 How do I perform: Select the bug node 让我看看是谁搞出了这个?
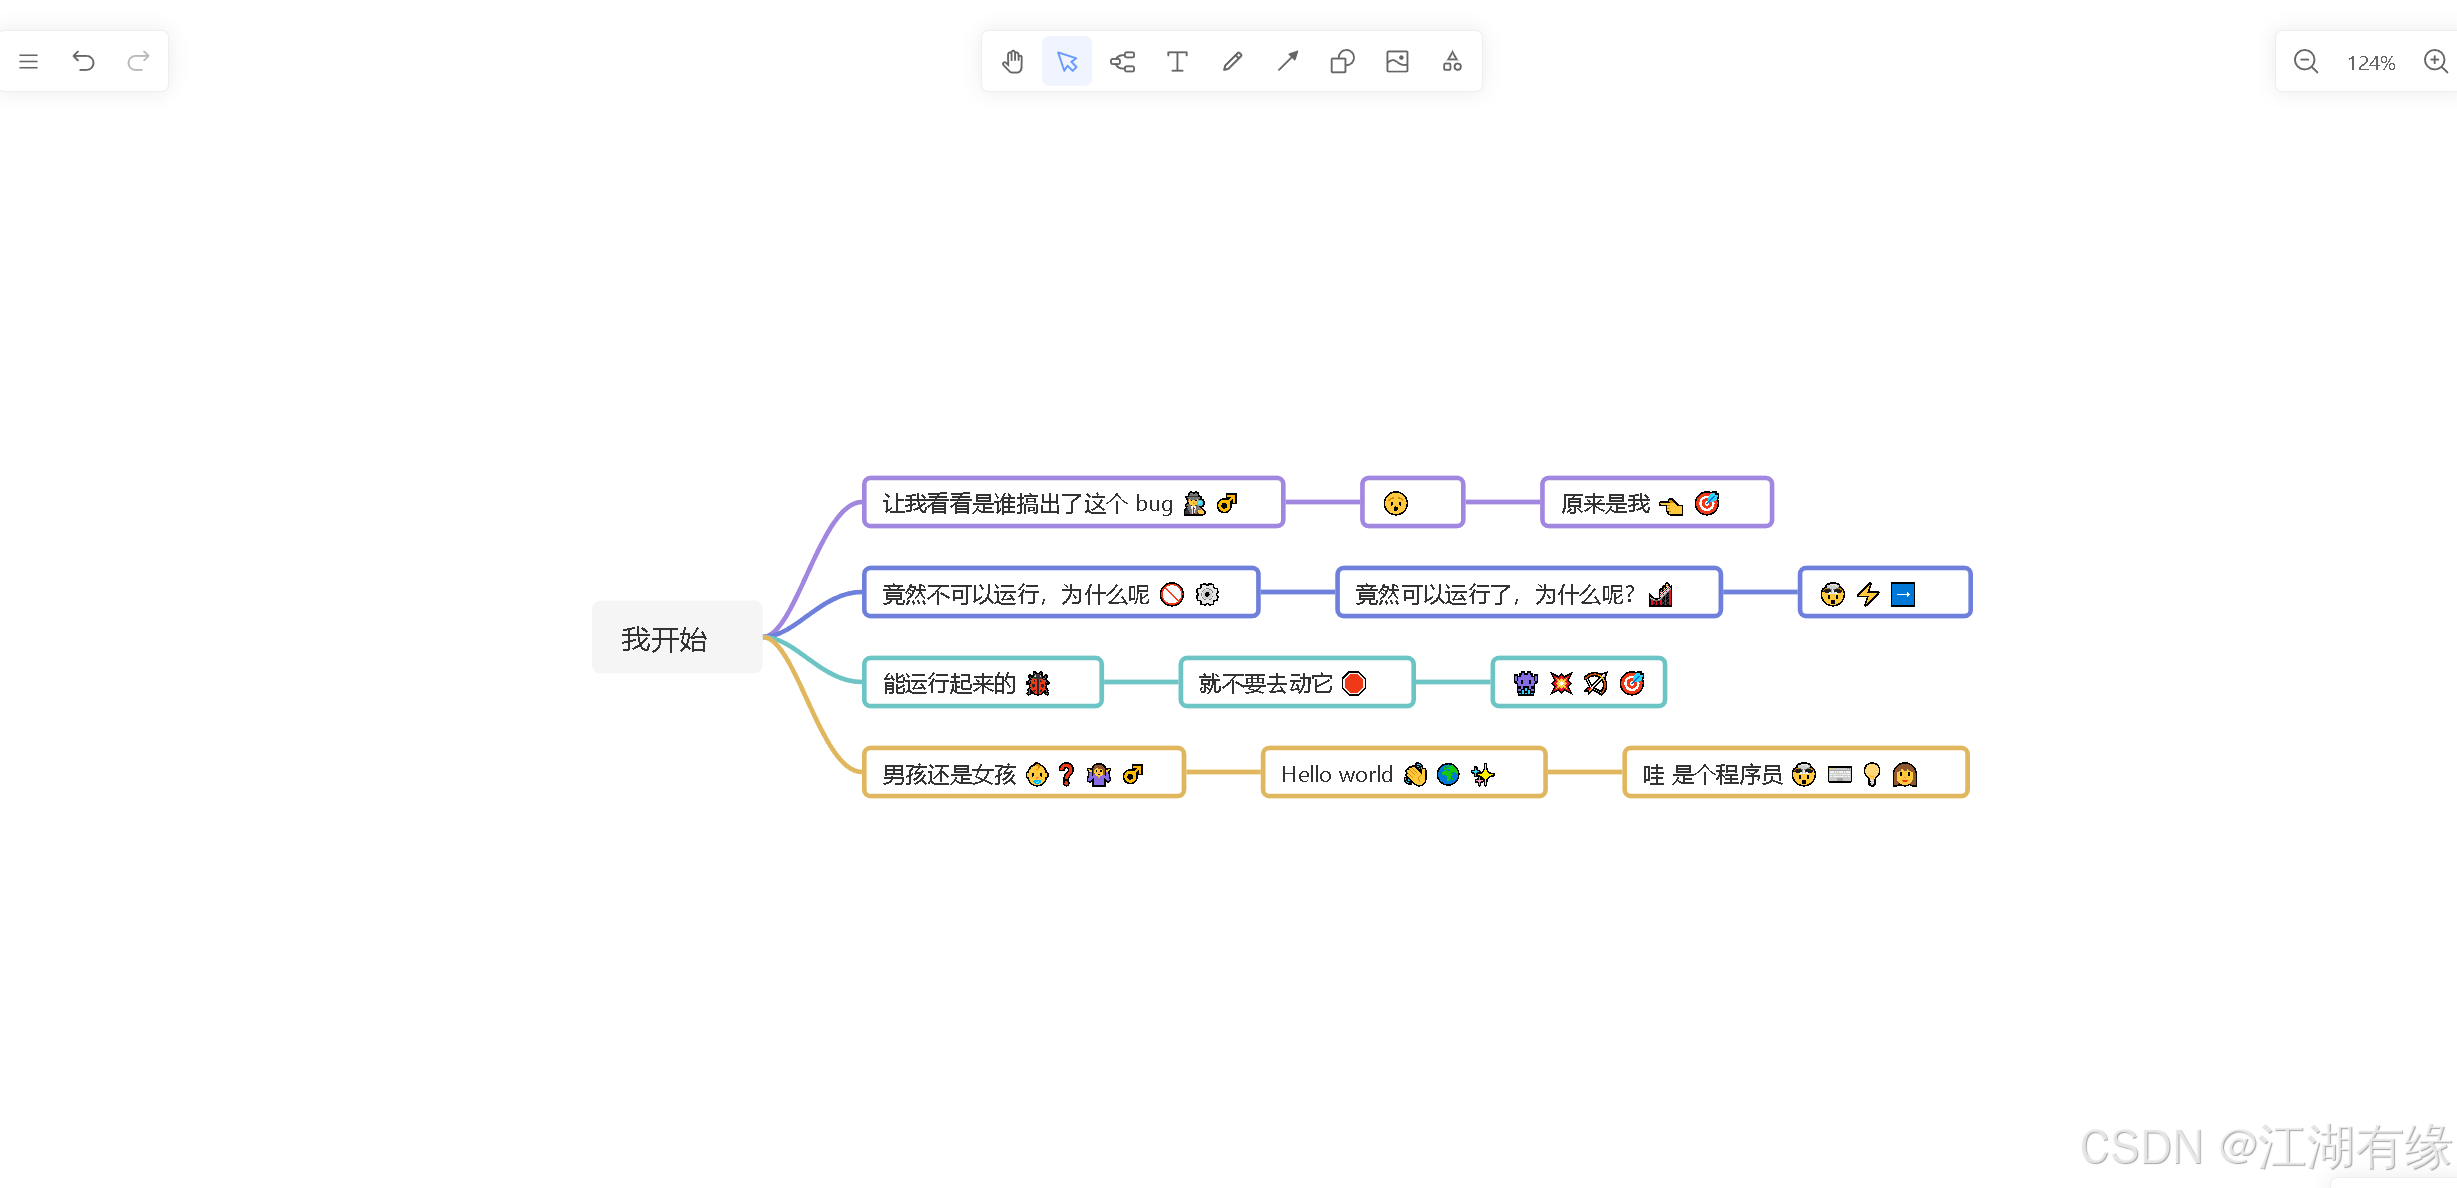click(x=1072, y=502)
